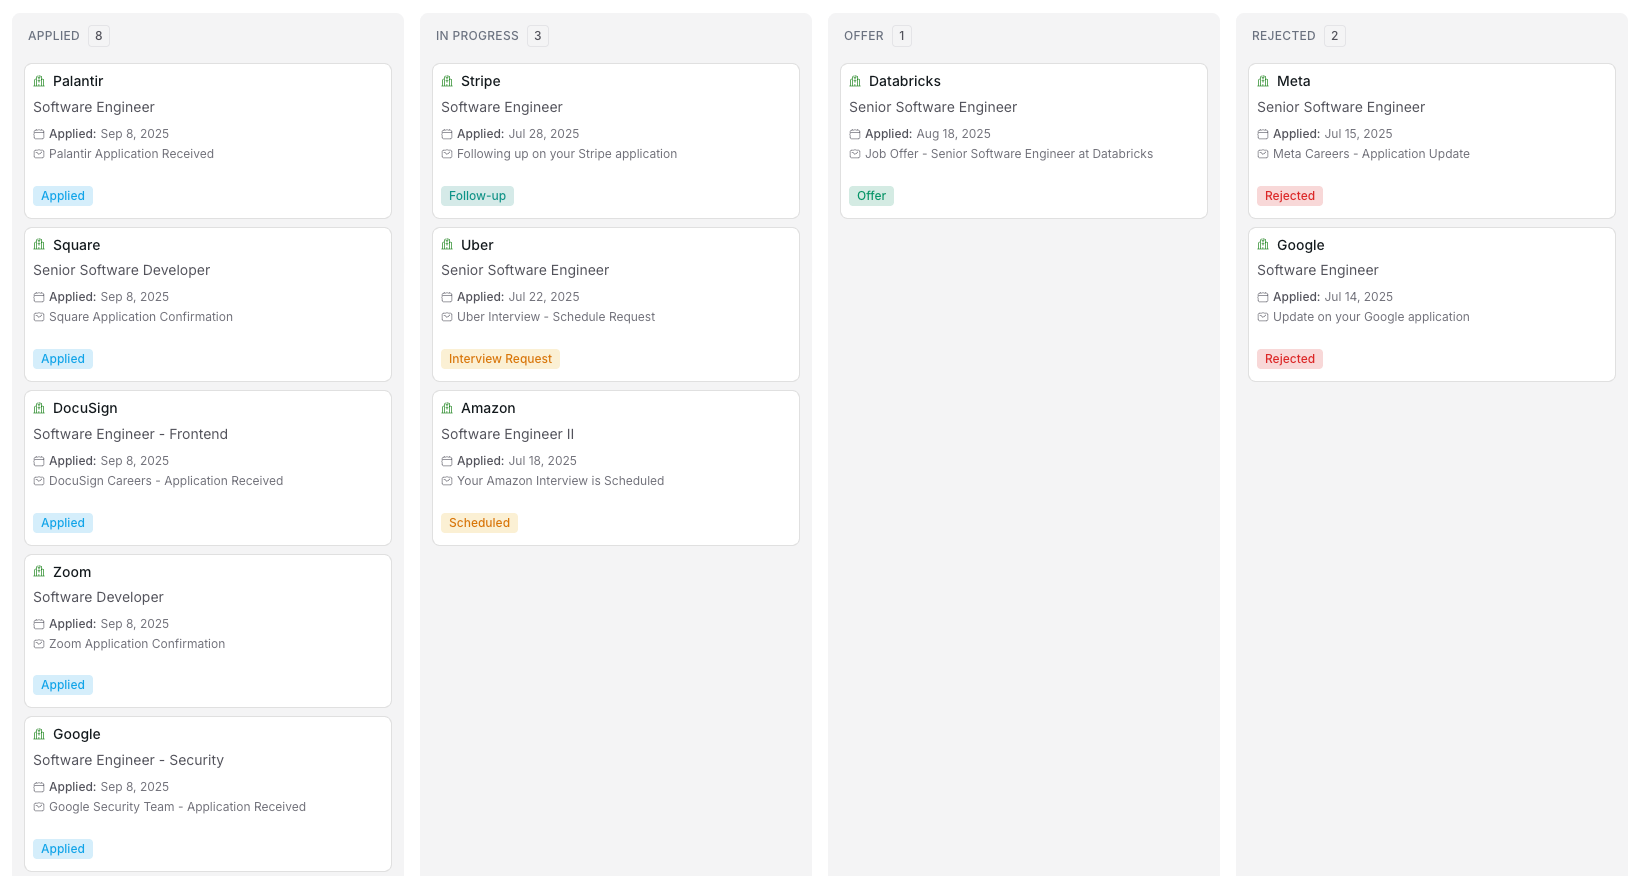This screenshot has height=876, width=1640.
Task: Select the In Progress column header
Action: click(477, 36)
